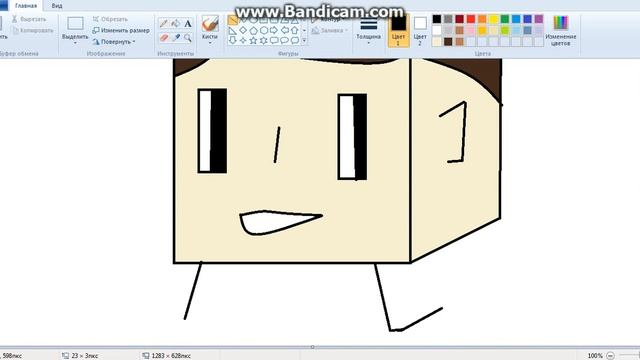Pick the dark brown custom color swatch
This screenshot has height=360, width=640.
pyautogui.click(x=448, y=41)
